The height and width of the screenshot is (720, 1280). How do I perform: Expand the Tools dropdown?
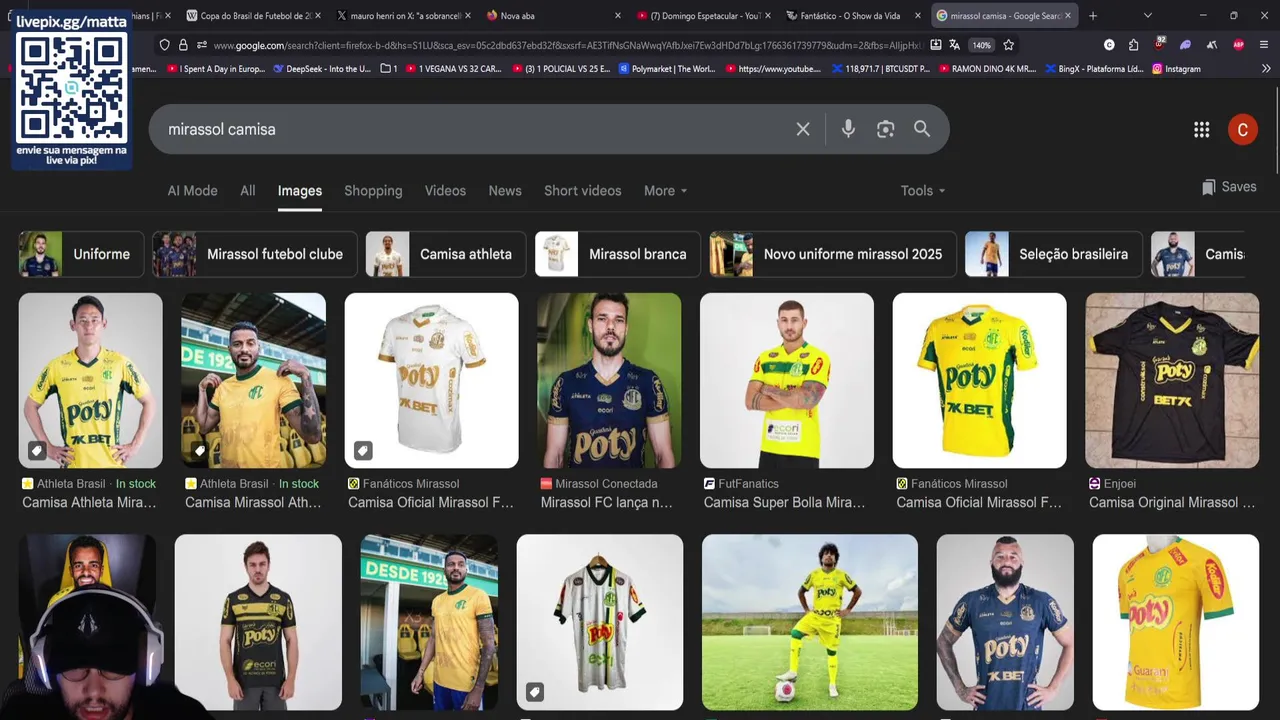(x=923, y=191)
